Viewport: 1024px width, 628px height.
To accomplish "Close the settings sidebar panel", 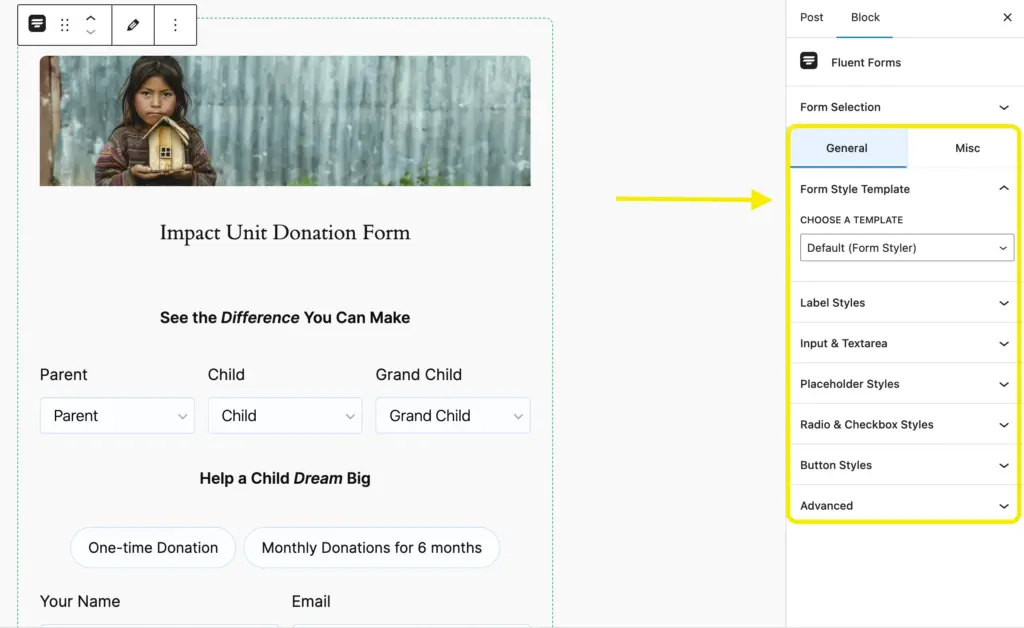I will [1007, 17].
